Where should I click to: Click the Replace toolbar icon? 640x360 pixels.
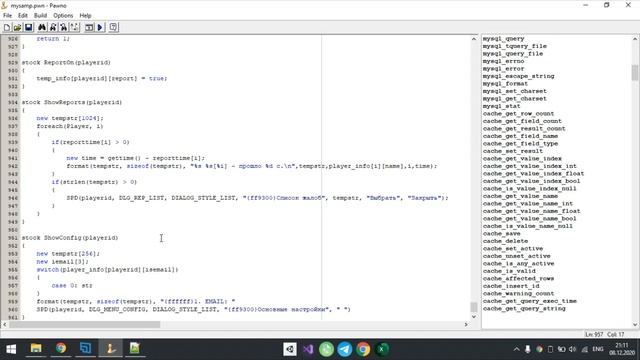(64, 27)
